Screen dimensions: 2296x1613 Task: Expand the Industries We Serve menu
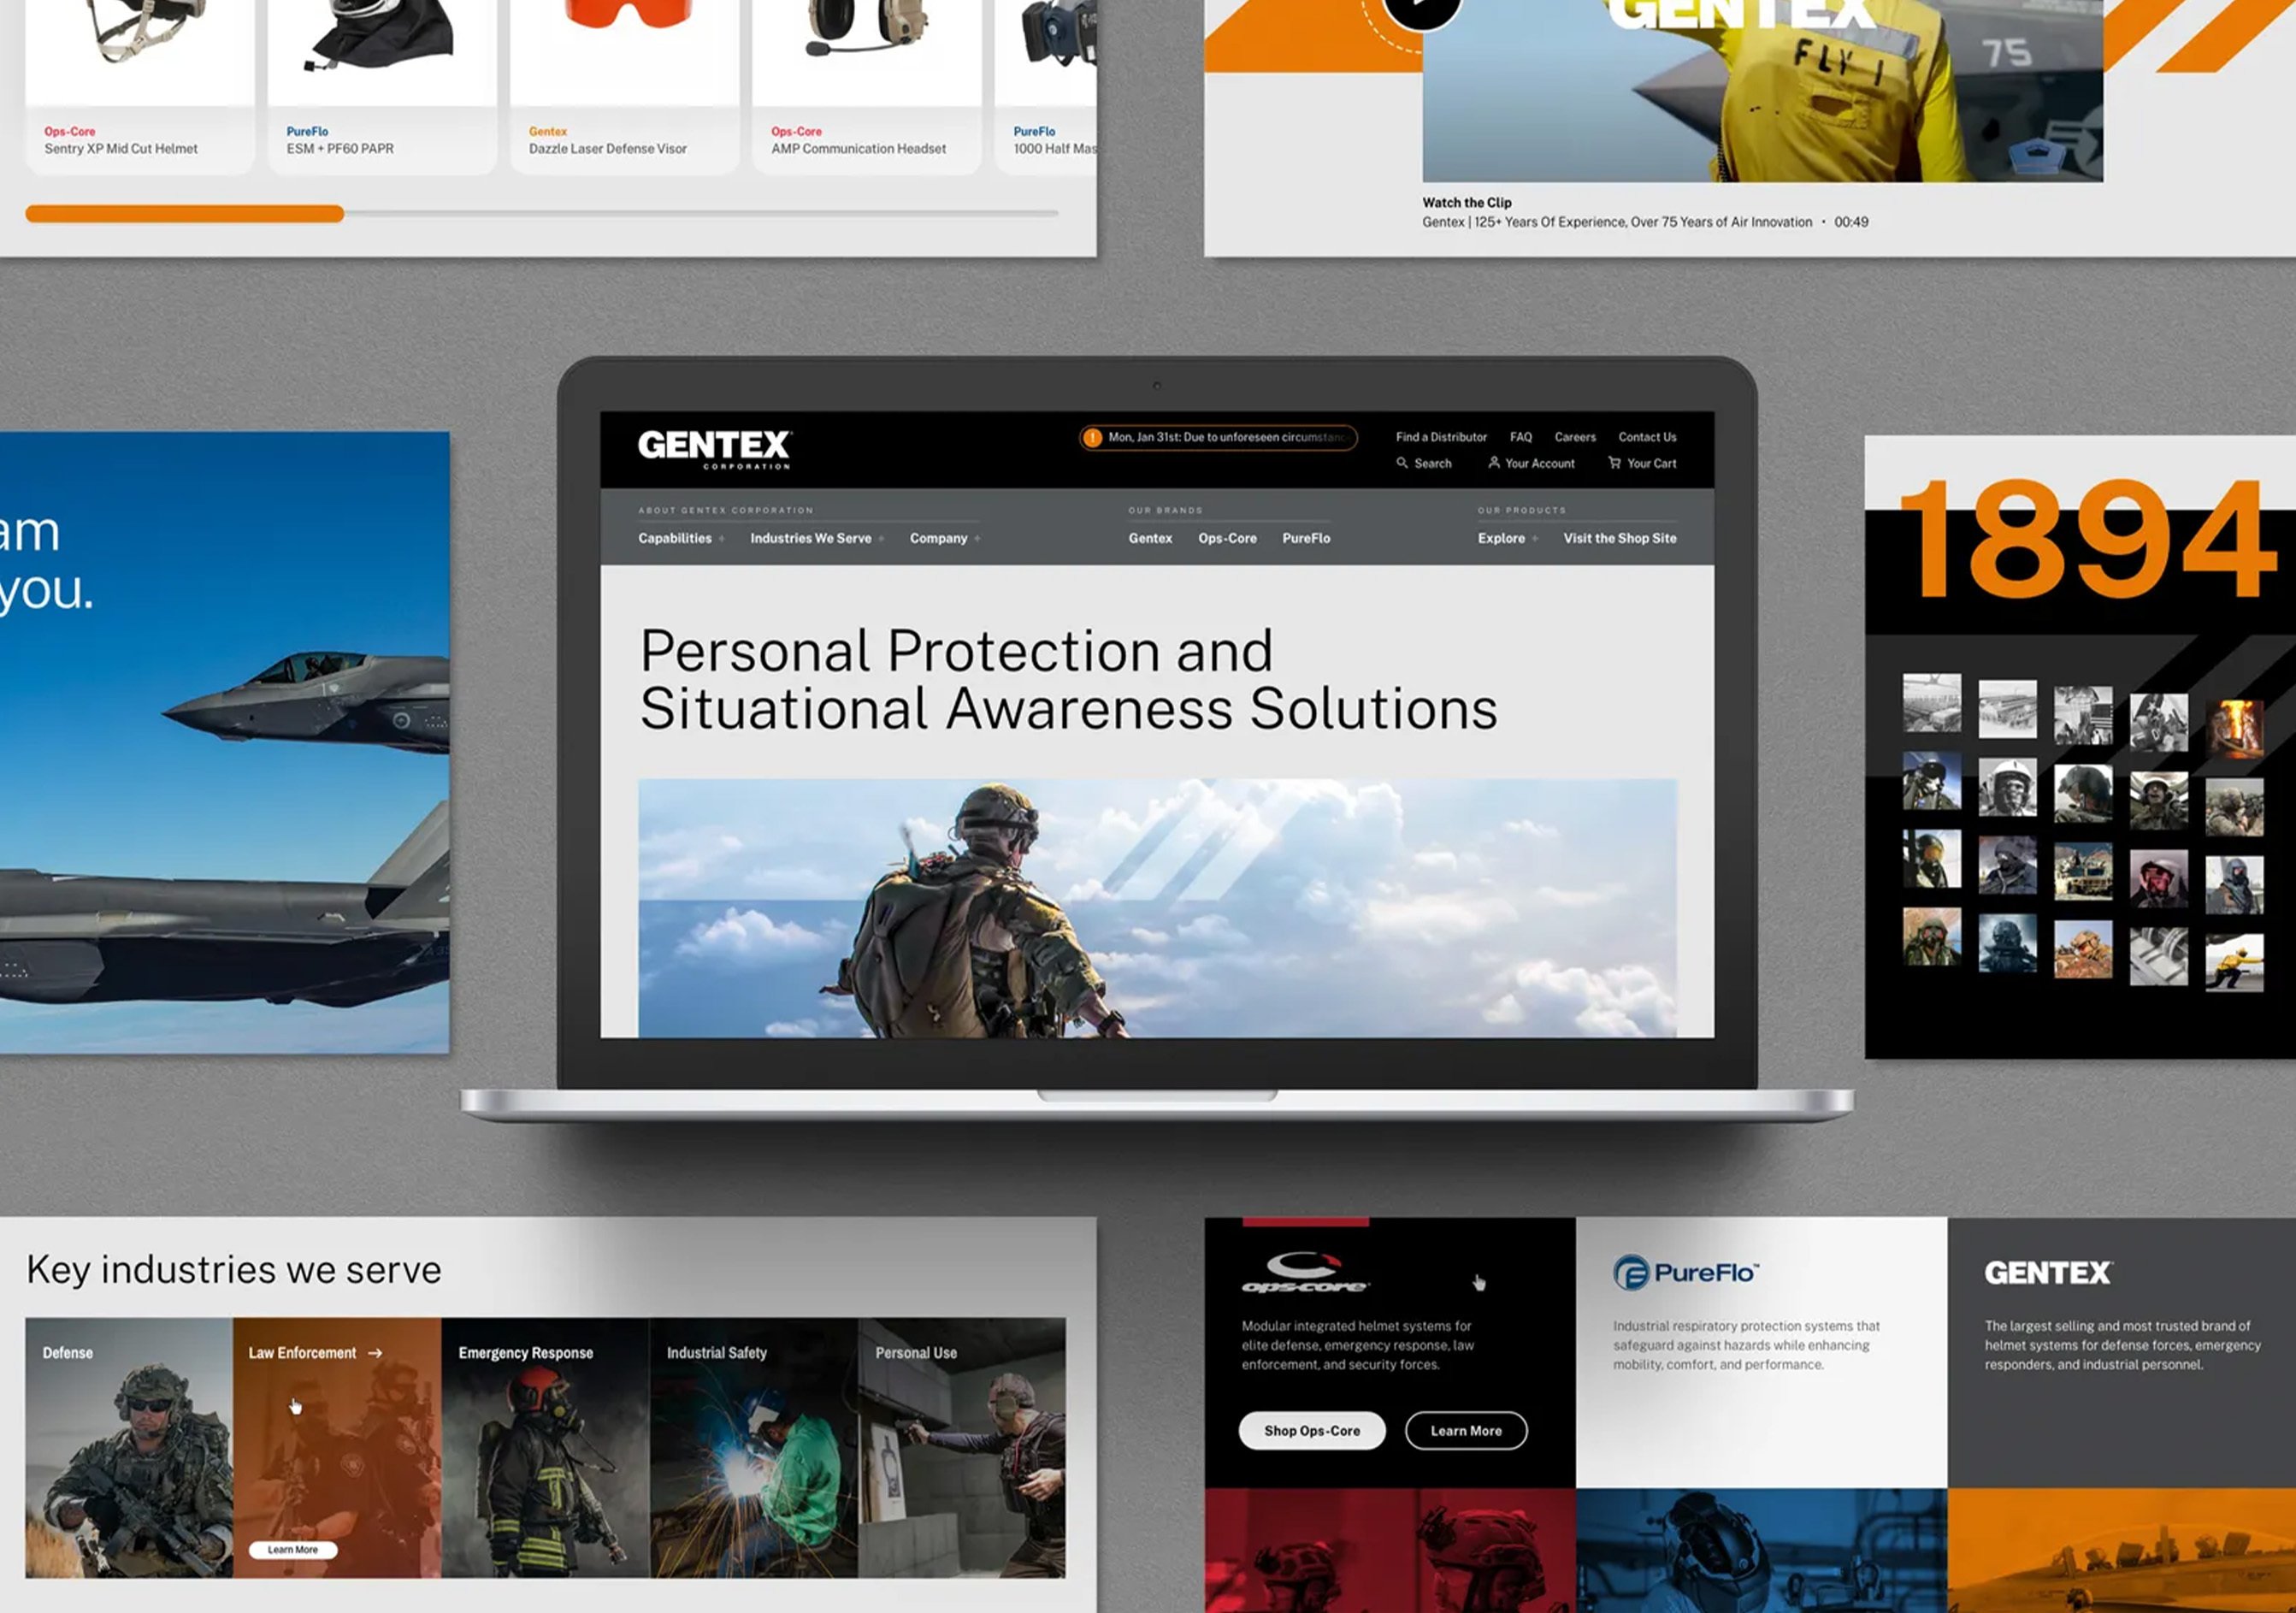point(817,538)
